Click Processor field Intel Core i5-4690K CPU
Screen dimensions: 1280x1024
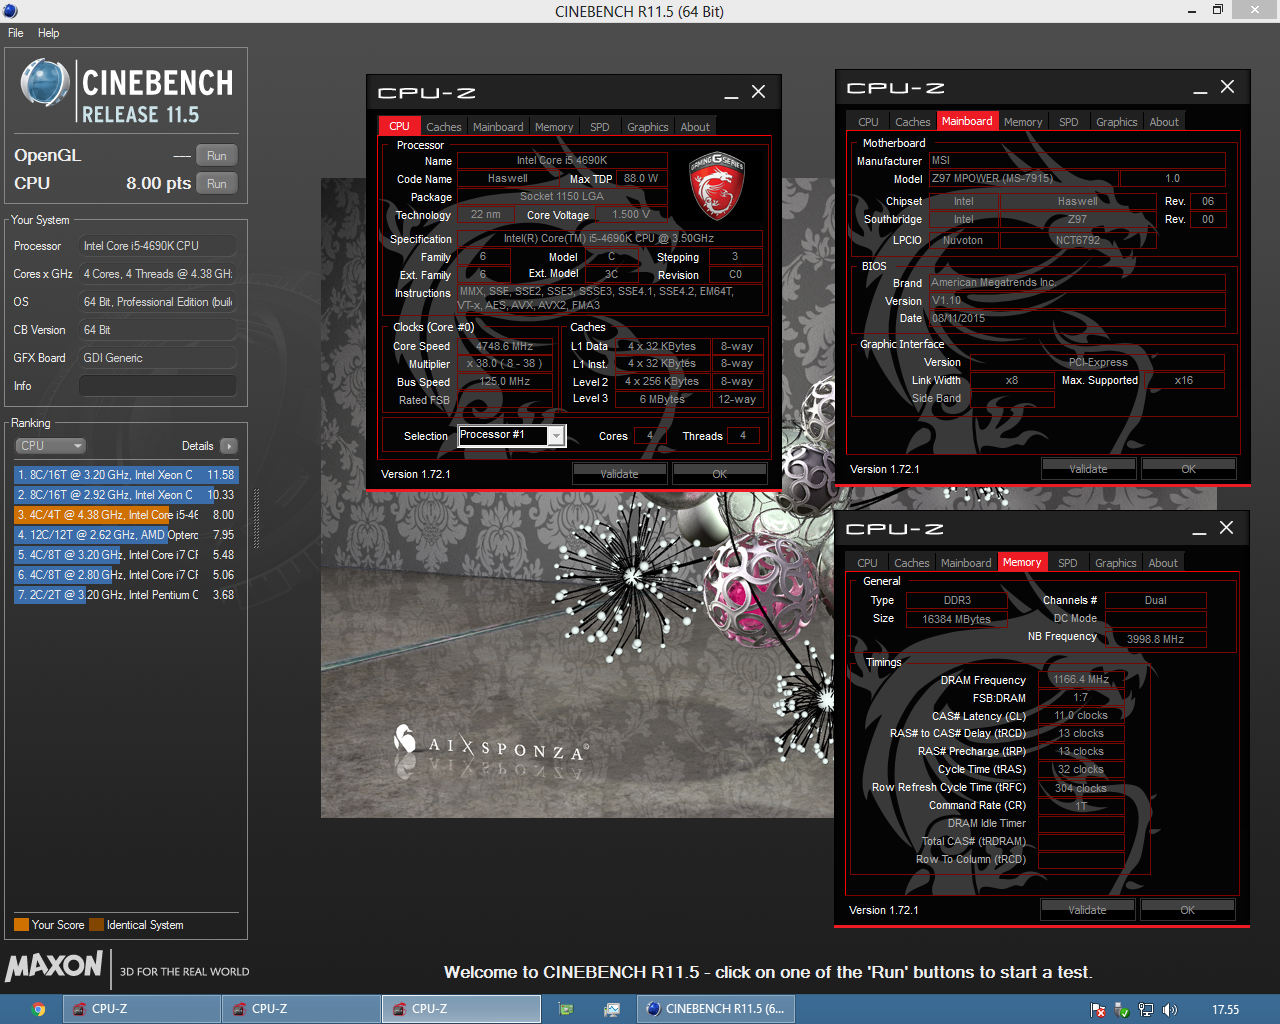click(x=158, y=246)
